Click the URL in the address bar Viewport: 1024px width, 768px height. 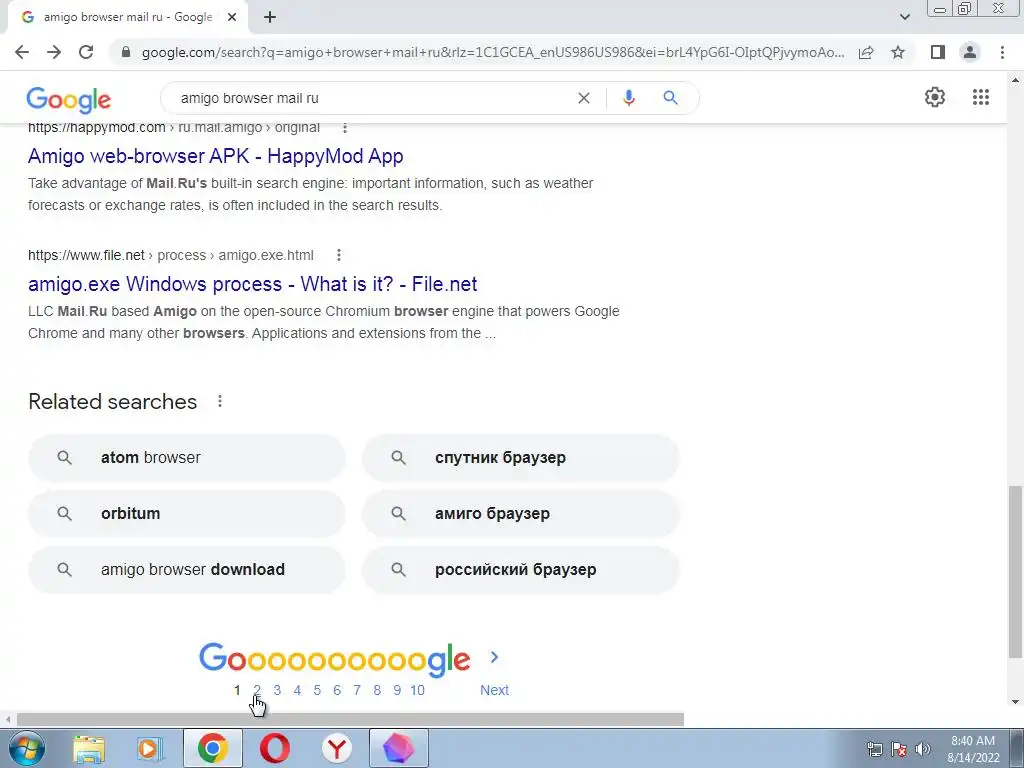(x=493, y=52)
